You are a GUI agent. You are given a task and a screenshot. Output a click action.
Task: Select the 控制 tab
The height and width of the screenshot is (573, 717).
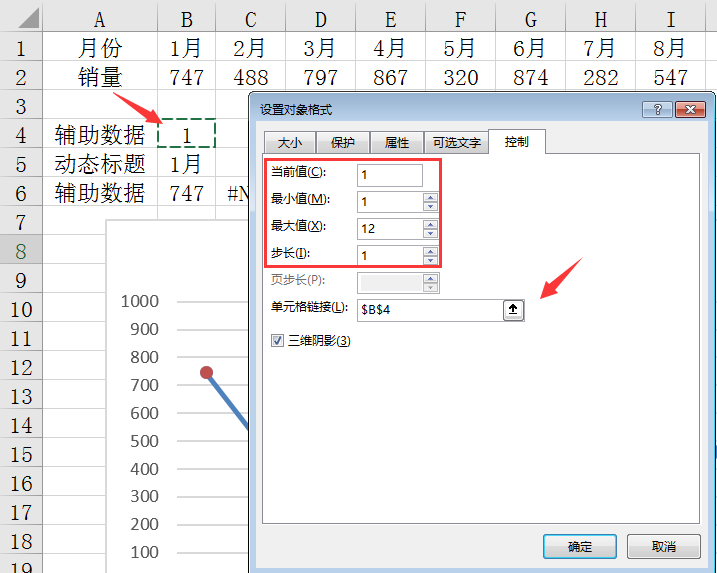coord(517,142)
